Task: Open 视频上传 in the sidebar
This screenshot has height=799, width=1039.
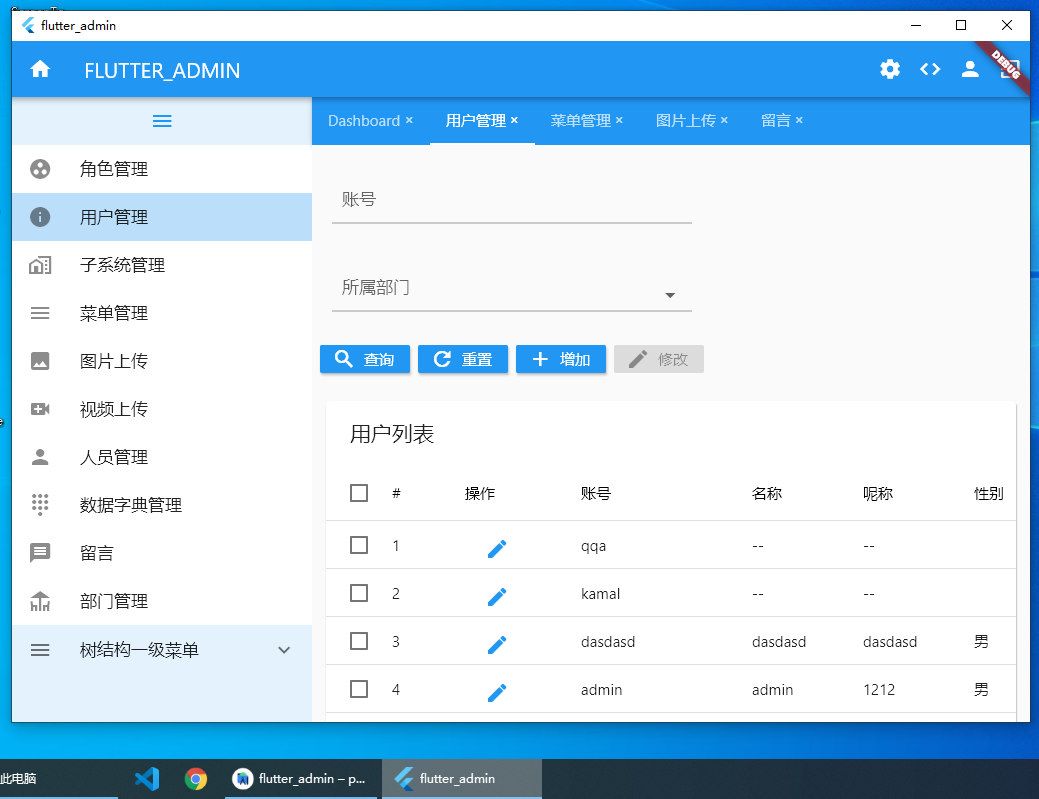Action: (162, 409)
